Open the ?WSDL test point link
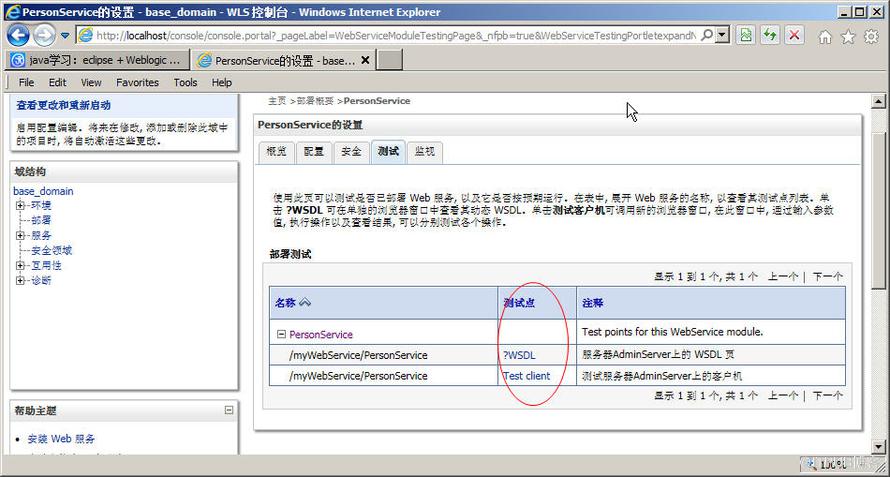Image resolution: width=890 pixels, height=477 pixels. [519, 355]
